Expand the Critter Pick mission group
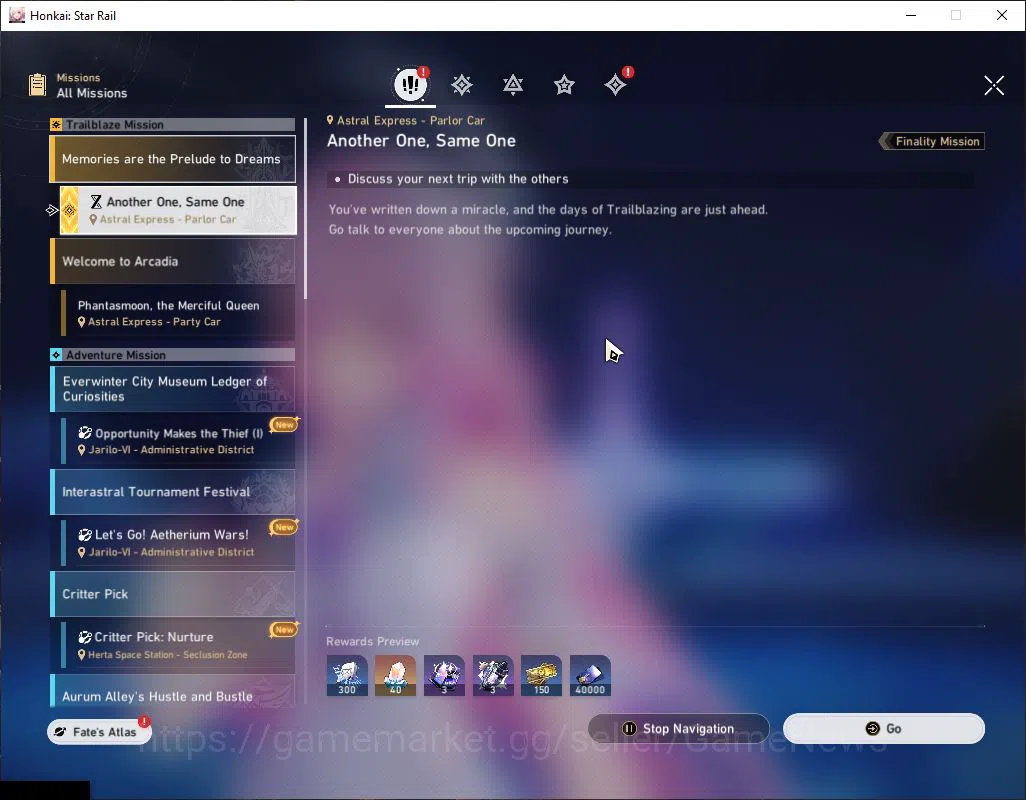The width and height of the screenshot is (1026, 800). tap(173, 594)
